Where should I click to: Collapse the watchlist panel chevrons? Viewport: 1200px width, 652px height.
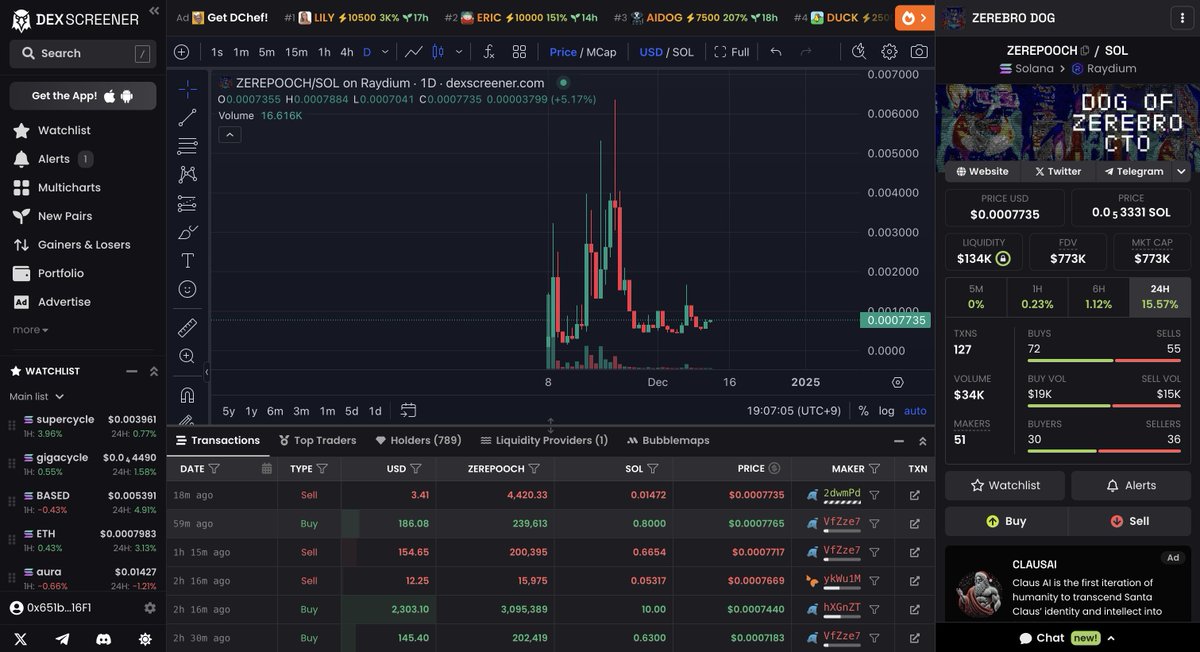pyautogui.click(x=154, y=371)
